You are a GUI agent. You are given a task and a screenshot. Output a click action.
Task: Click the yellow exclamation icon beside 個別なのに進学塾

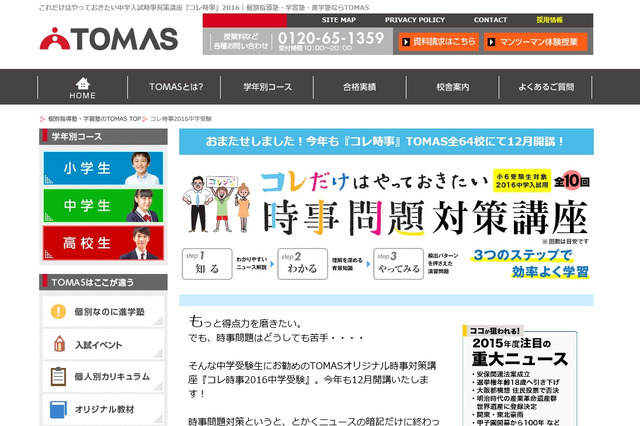[x=58, y=311]
